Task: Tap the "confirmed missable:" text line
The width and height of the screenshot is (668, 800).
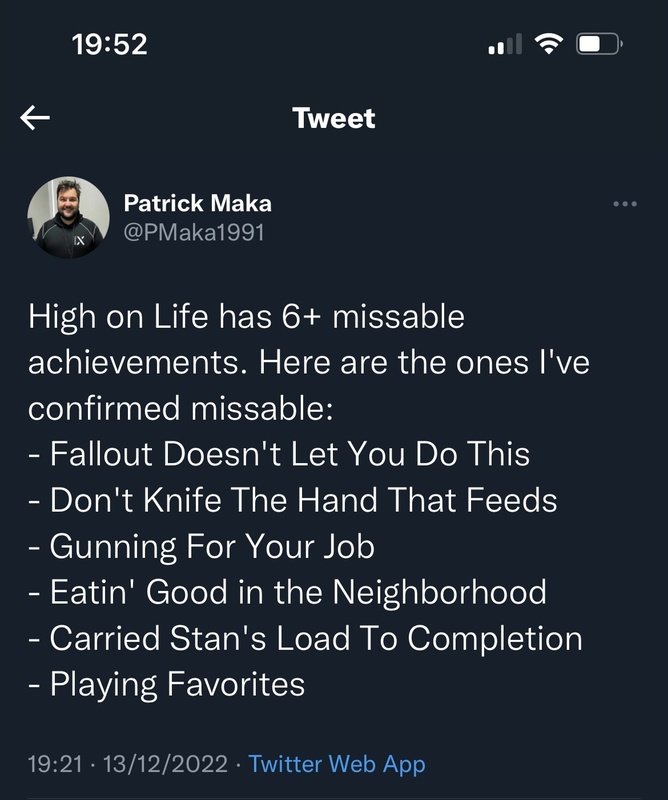Action: (171, 409)
